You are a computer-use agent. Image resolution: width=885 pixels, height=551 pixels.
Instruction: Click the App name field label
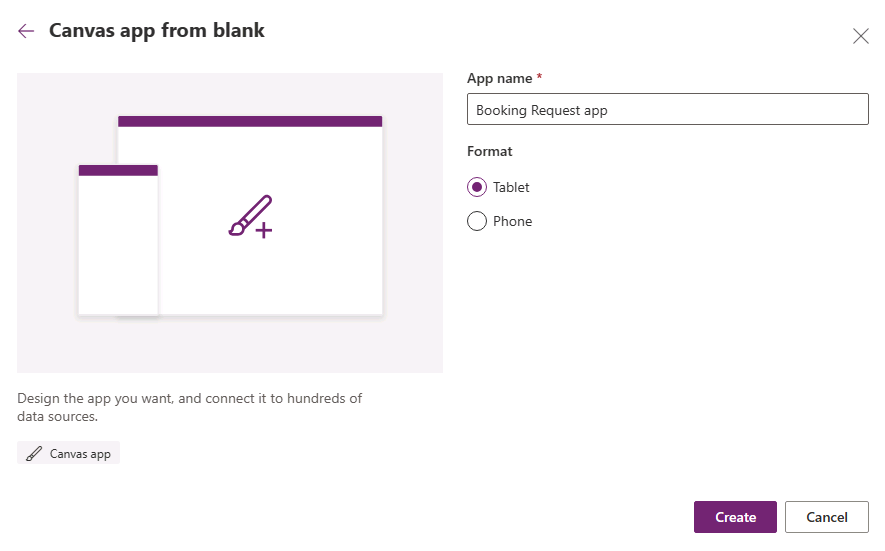500,78
